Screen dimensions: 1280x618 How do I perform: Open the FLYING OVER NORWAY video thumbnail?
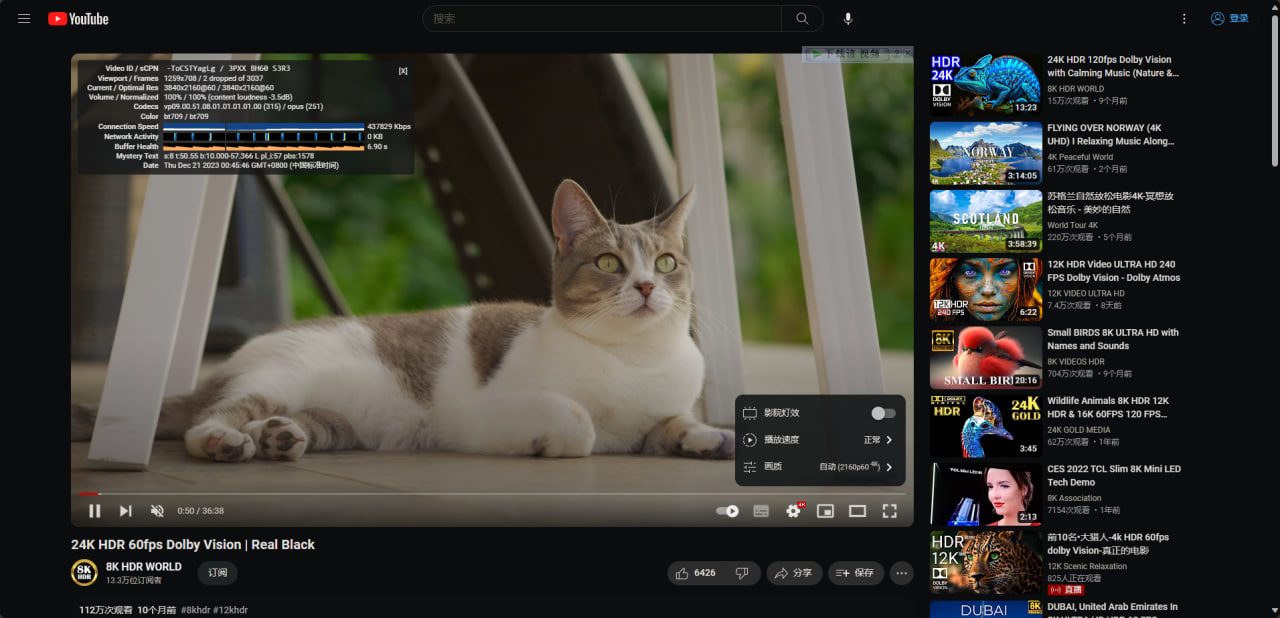pos(986,154)
